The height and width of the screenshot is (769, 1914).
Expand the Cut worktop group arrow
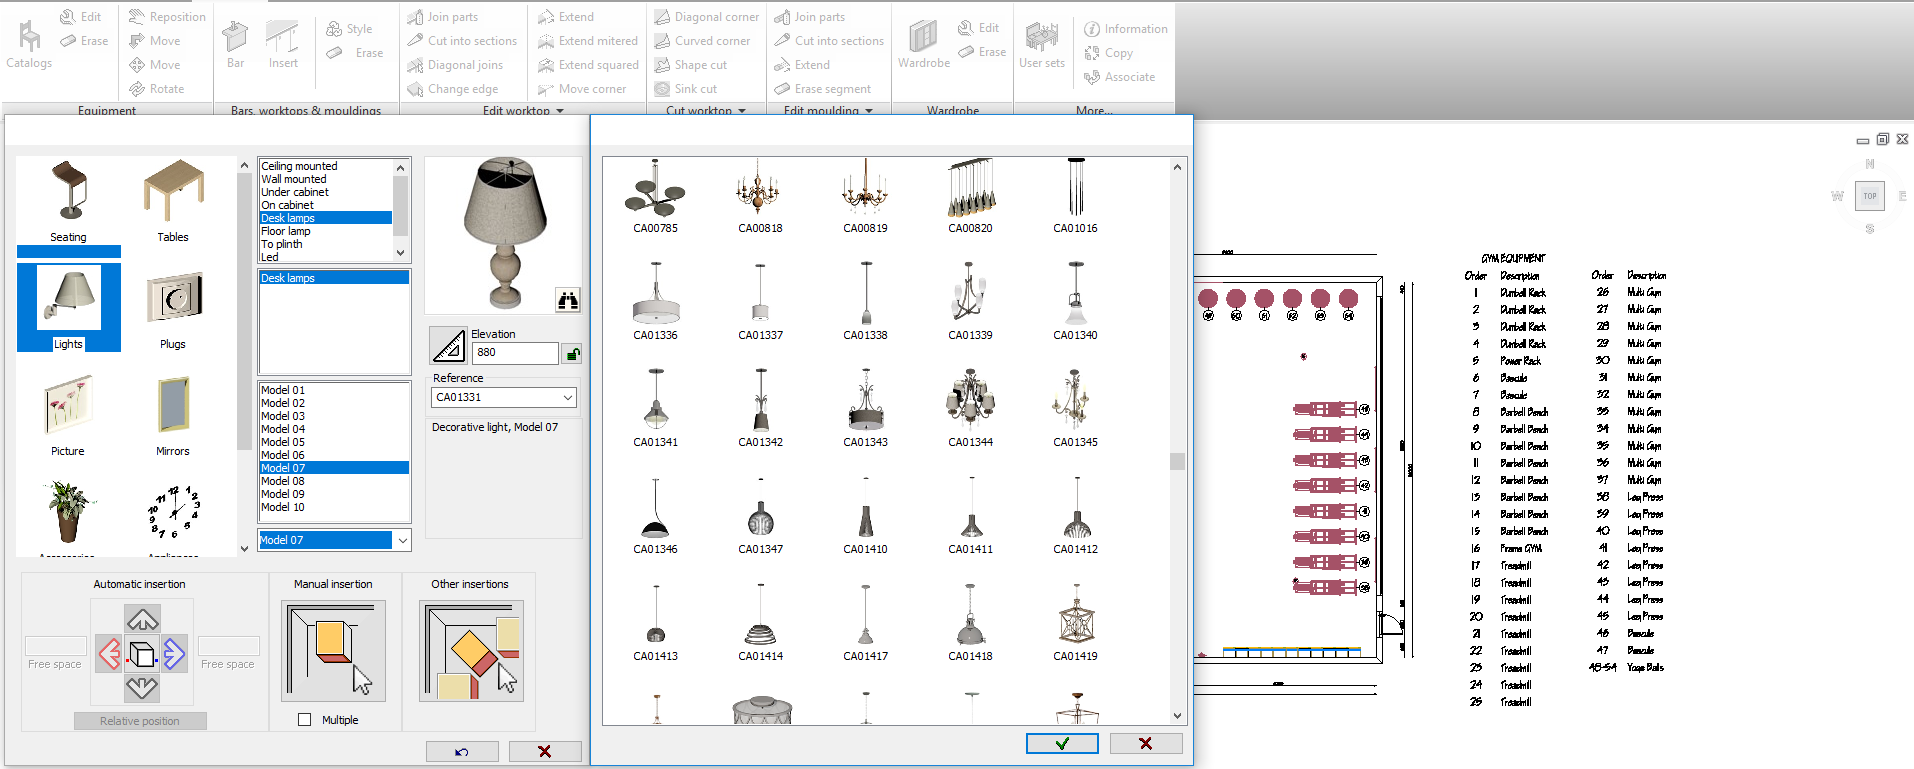[x=742, y=111]
